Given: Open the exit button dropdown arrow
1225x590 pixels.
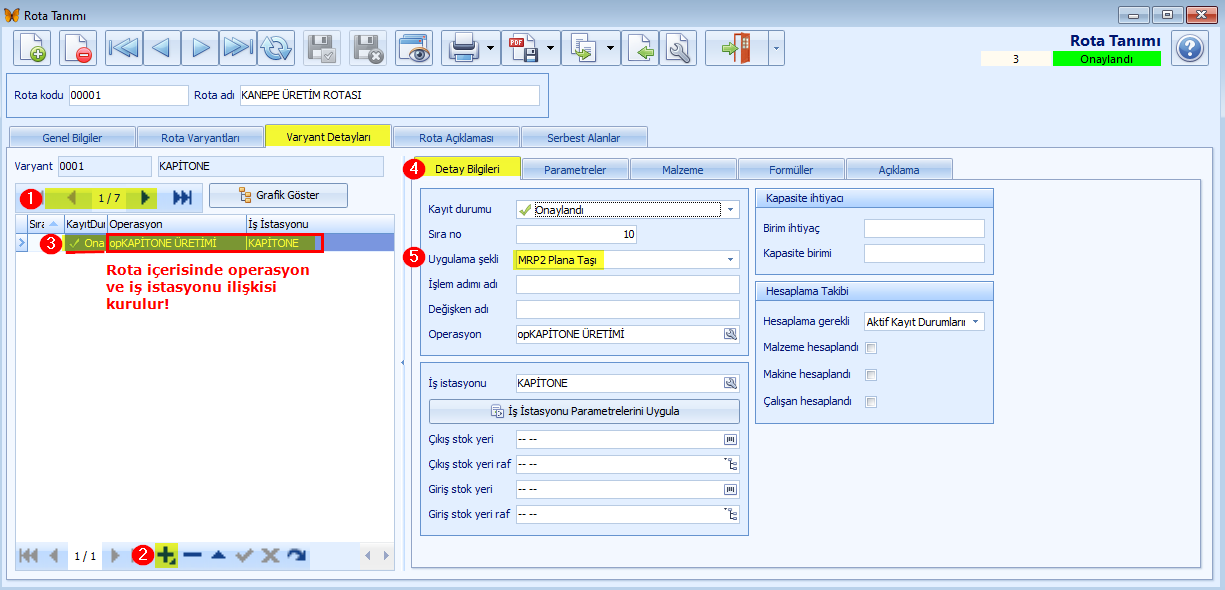Looking at the screenshot, I should (775, 48).
